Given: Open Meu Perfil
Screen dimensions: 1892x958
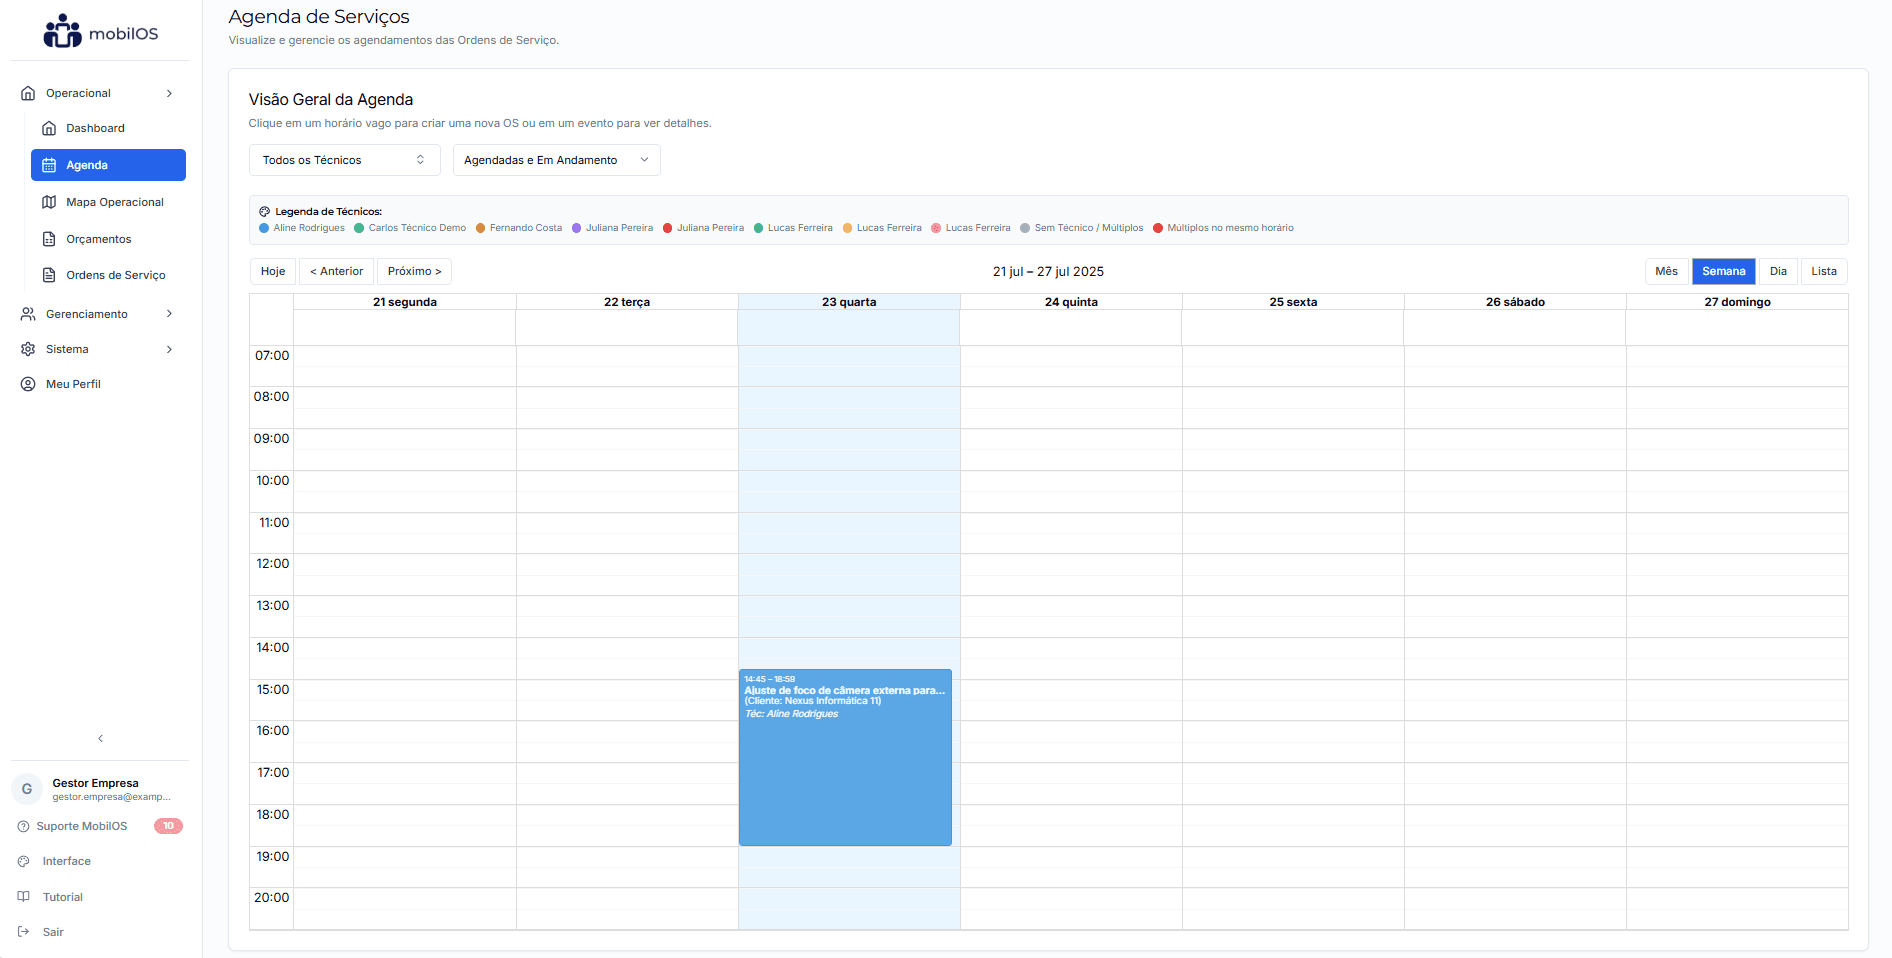Looking at the screenshot, I should [72, 384].
